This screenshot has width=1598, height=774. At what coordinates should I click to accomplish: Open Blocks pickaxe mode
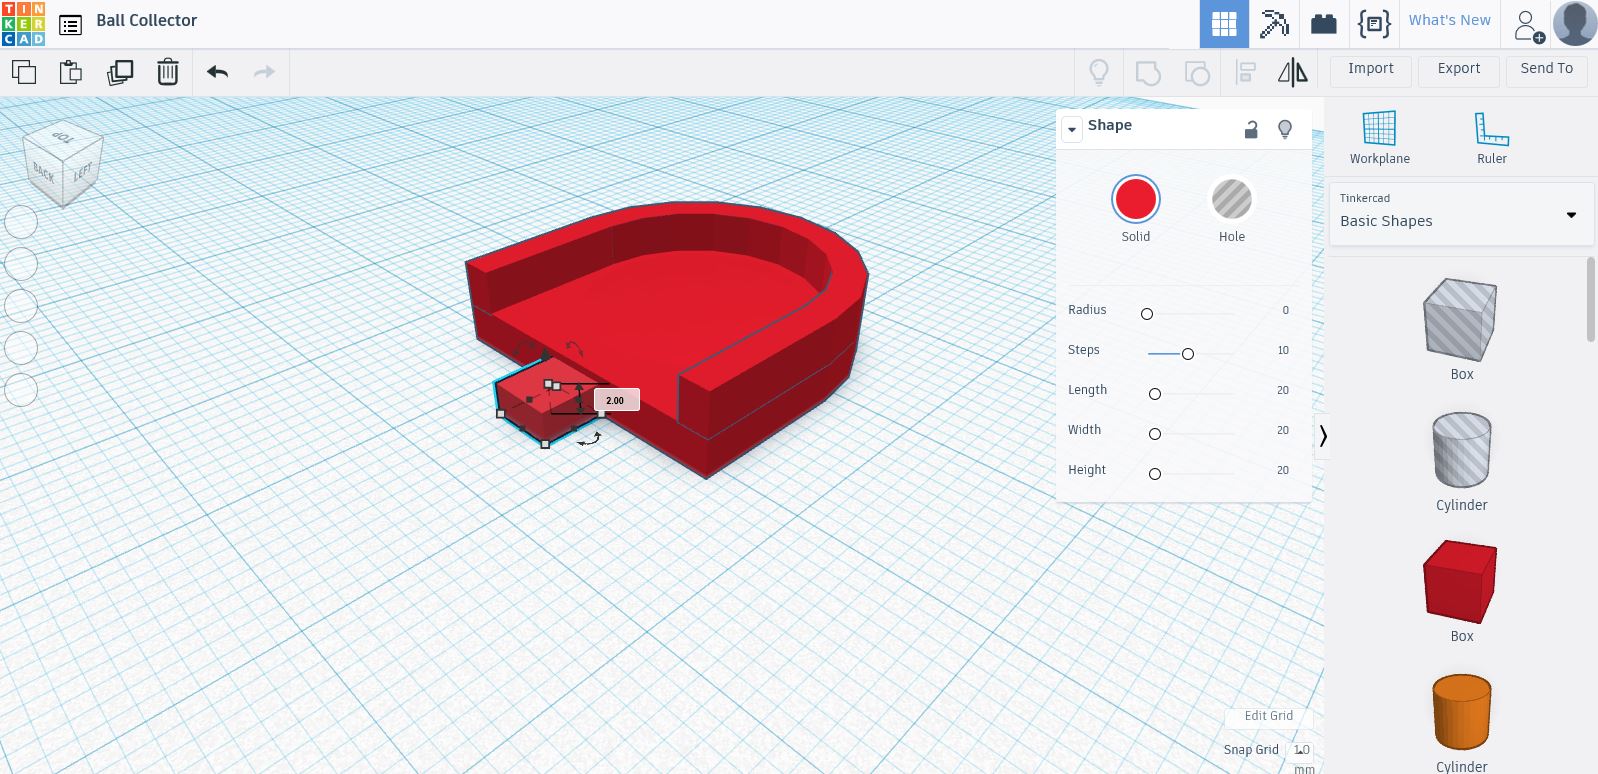coord(1274,24)
